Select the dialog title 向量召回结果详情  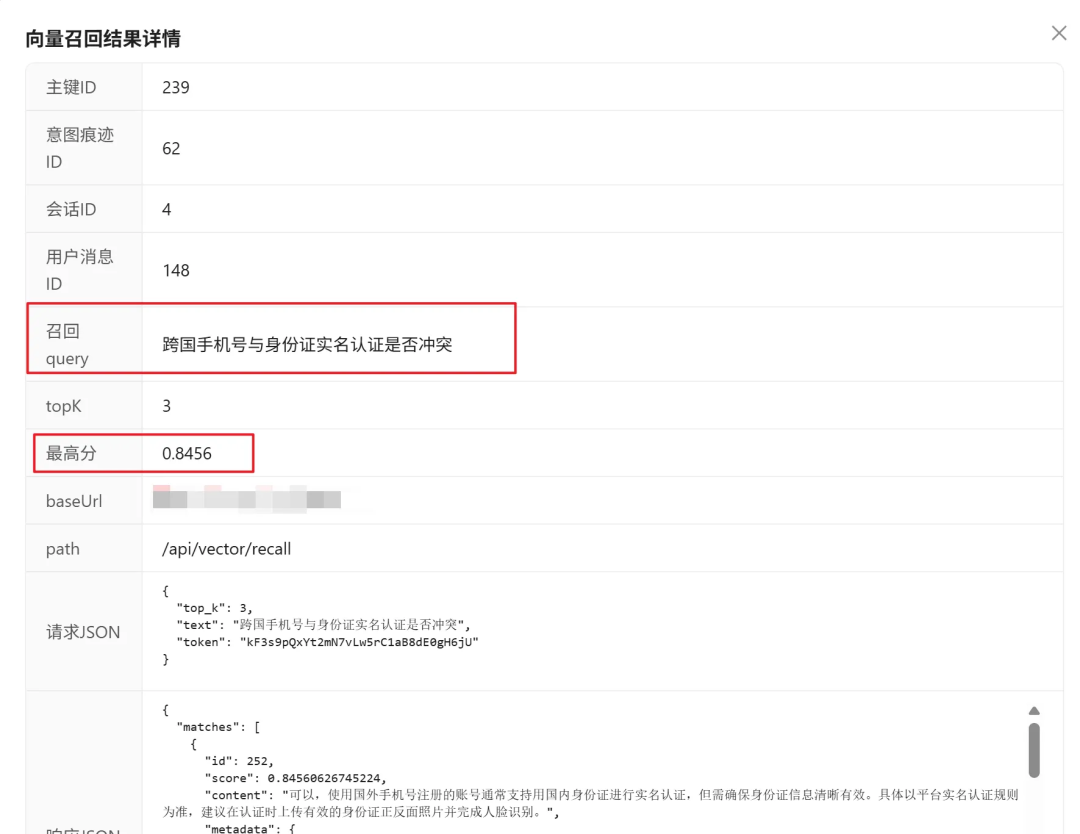tap(103, 39)
